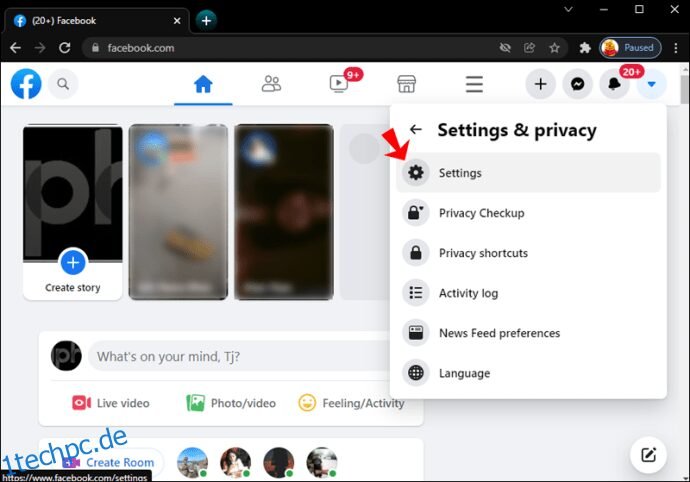Go back from Settings & privacy menu
This screenshot has width=690, height=482.
click(x=415, y=129)
